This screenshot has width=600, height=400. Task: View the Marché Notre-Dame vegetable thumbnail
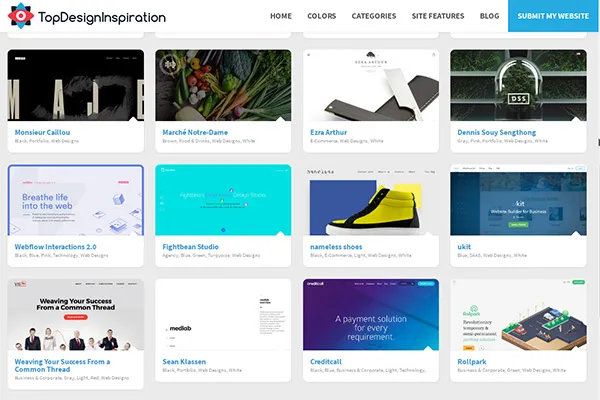tap(223, 85)
